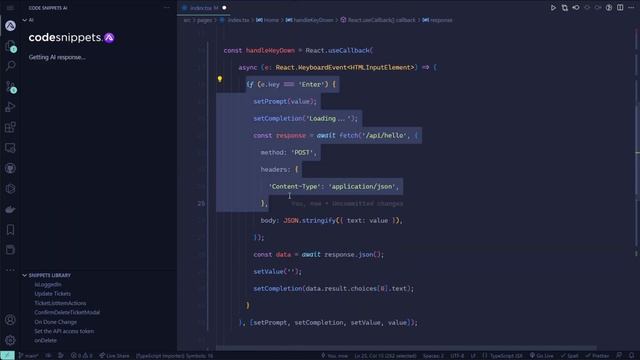Open the onDelete snippet

[x=45, y=340]
